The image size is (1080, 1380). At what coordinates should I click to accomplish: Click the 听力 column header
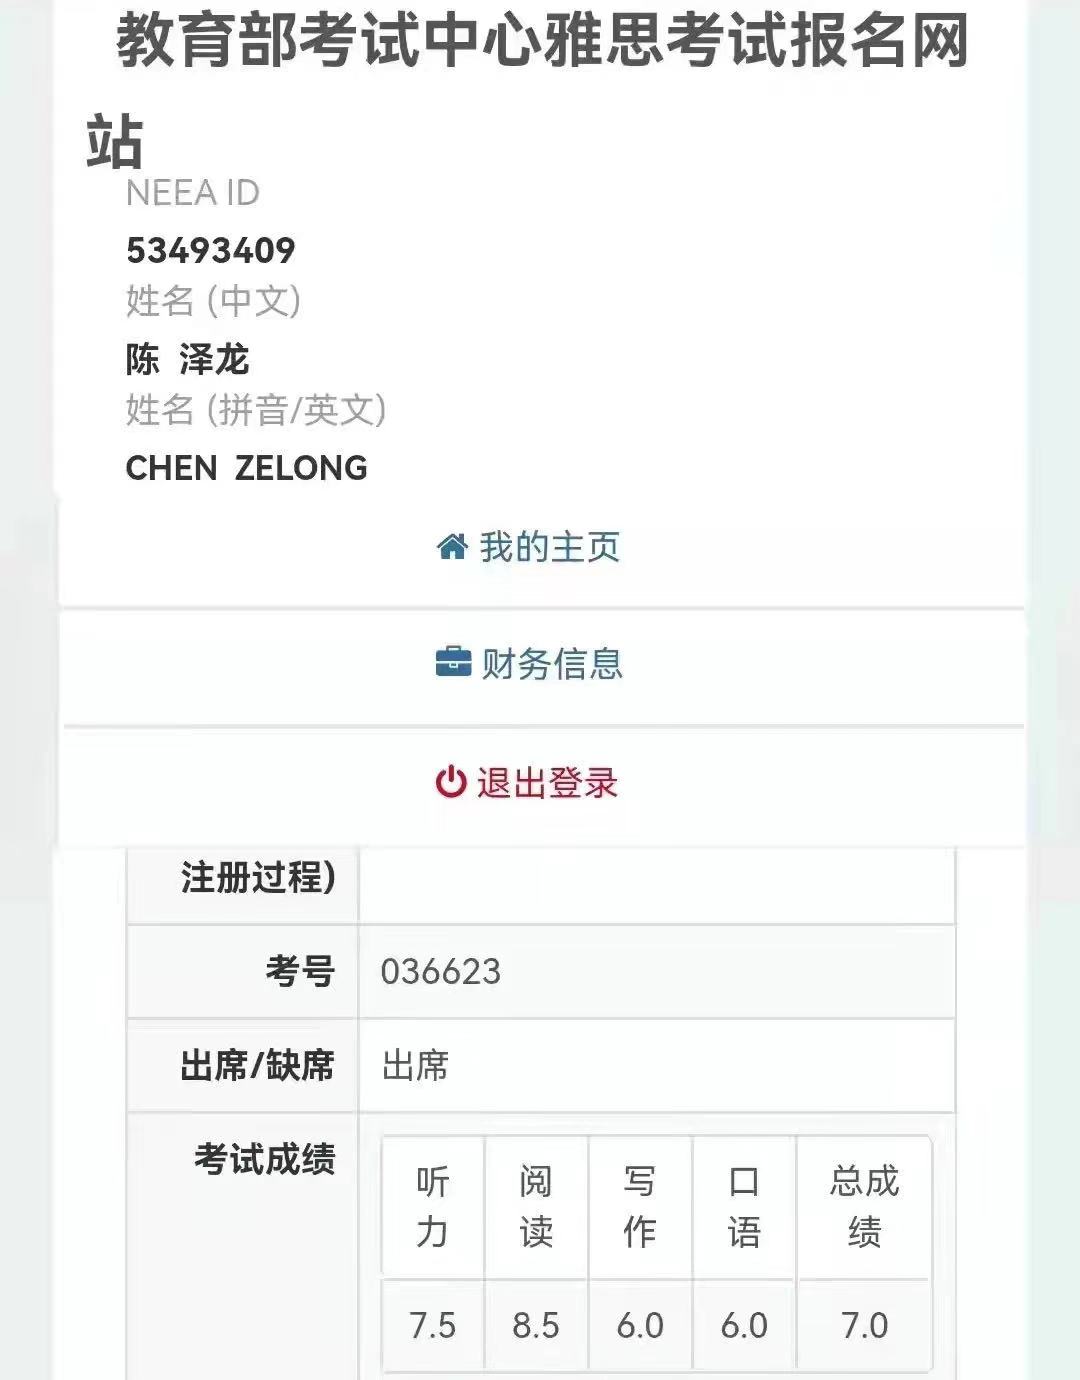[433, 1207]
